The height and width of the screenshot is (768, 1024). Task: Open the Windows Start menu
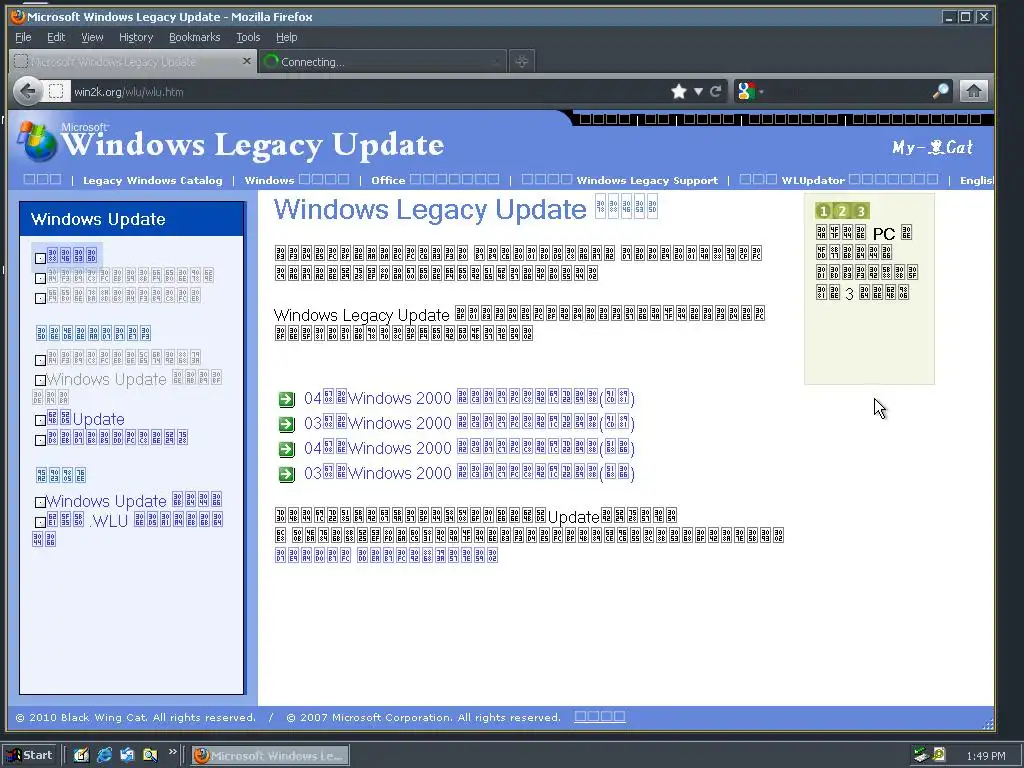31,755
